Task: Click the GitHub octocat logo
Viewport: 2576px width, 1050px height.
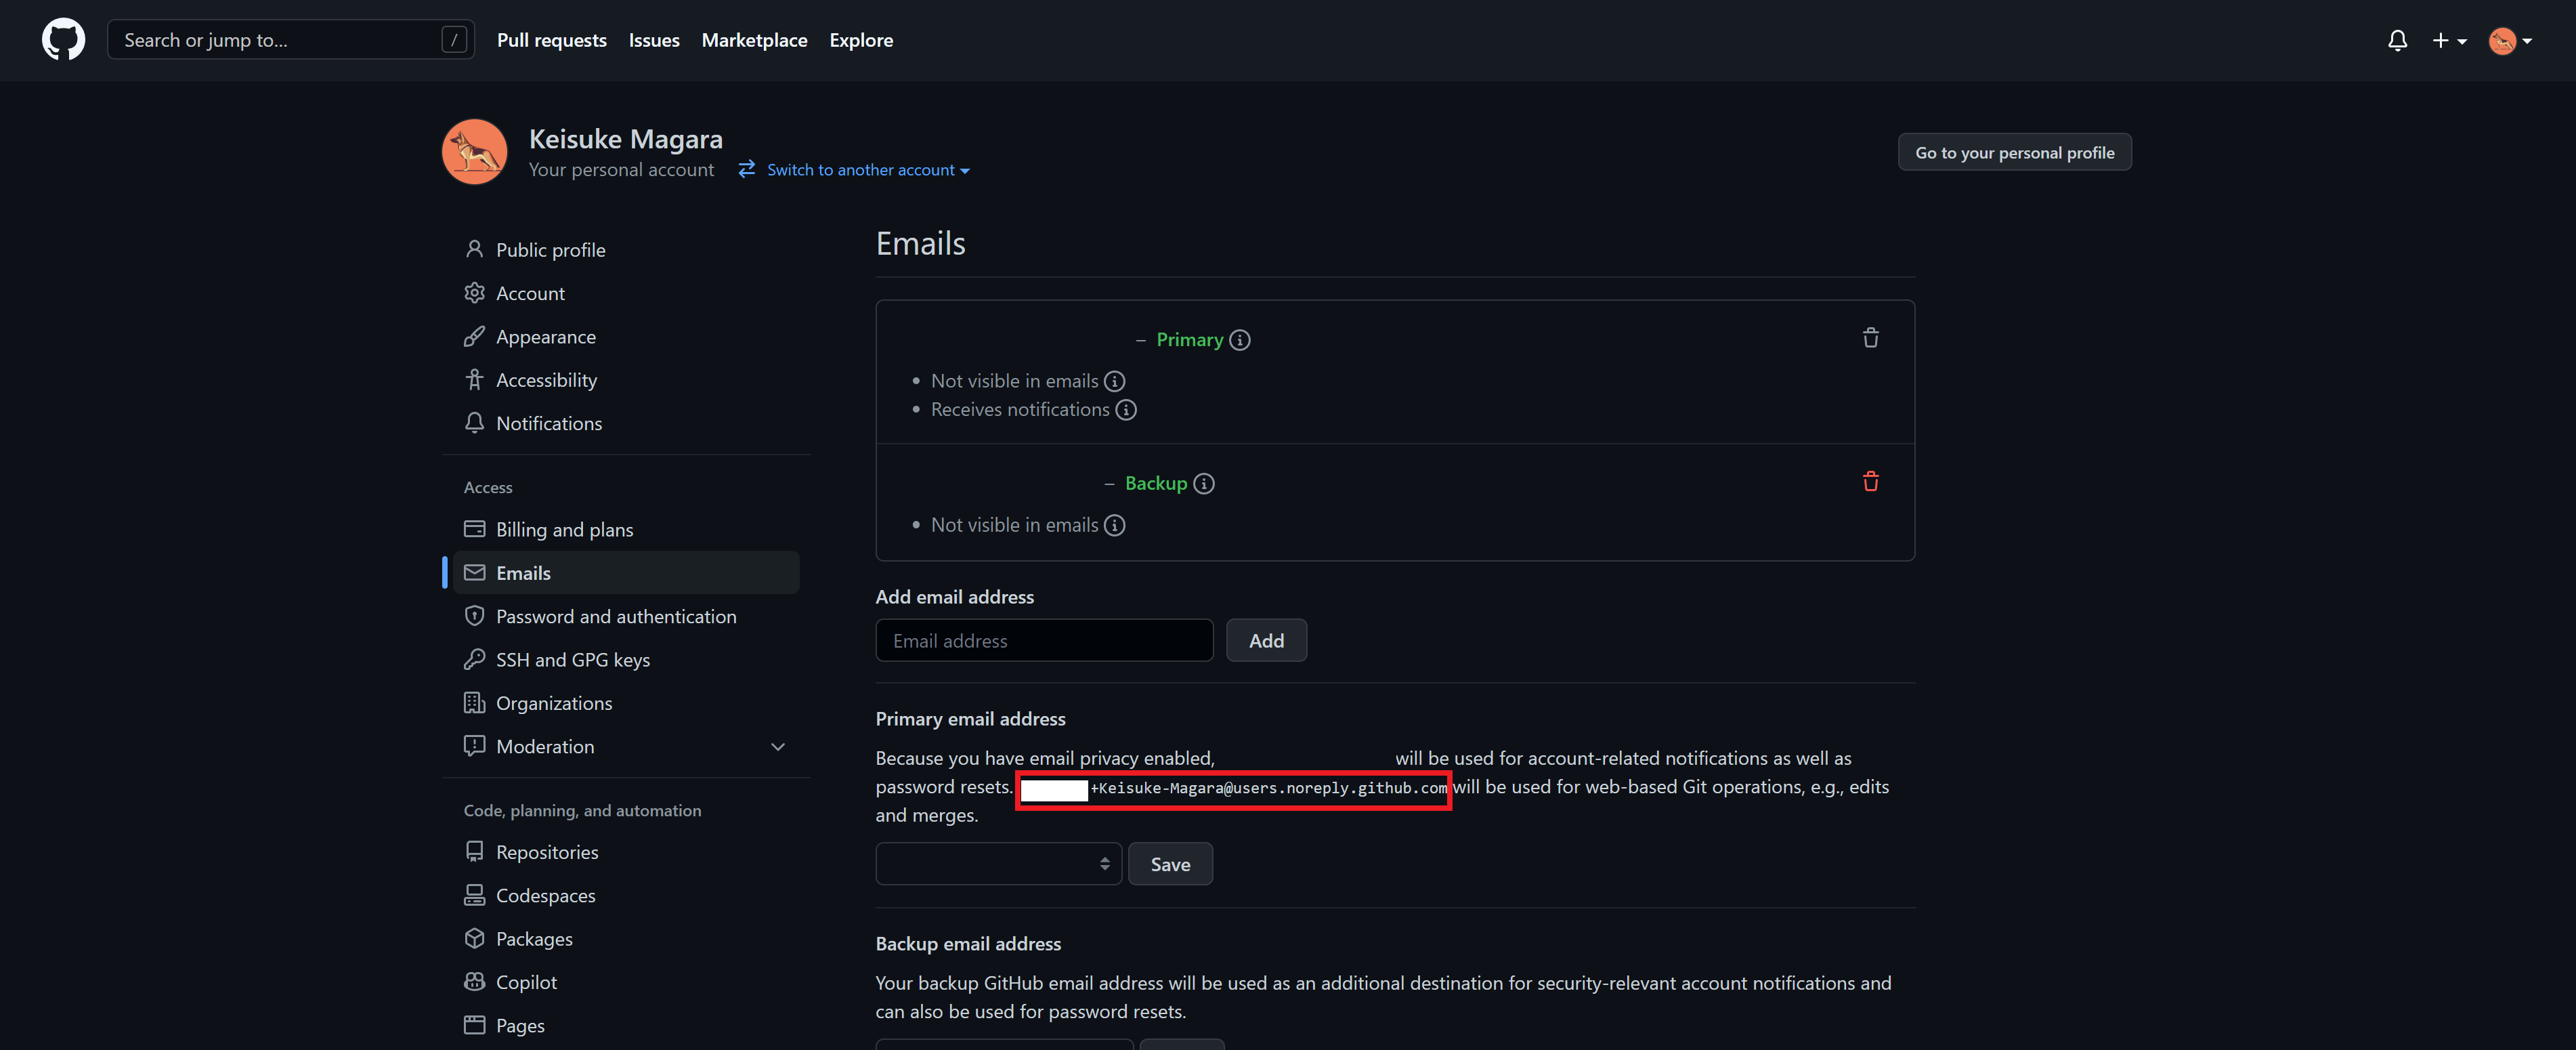Action: (63, 40)
